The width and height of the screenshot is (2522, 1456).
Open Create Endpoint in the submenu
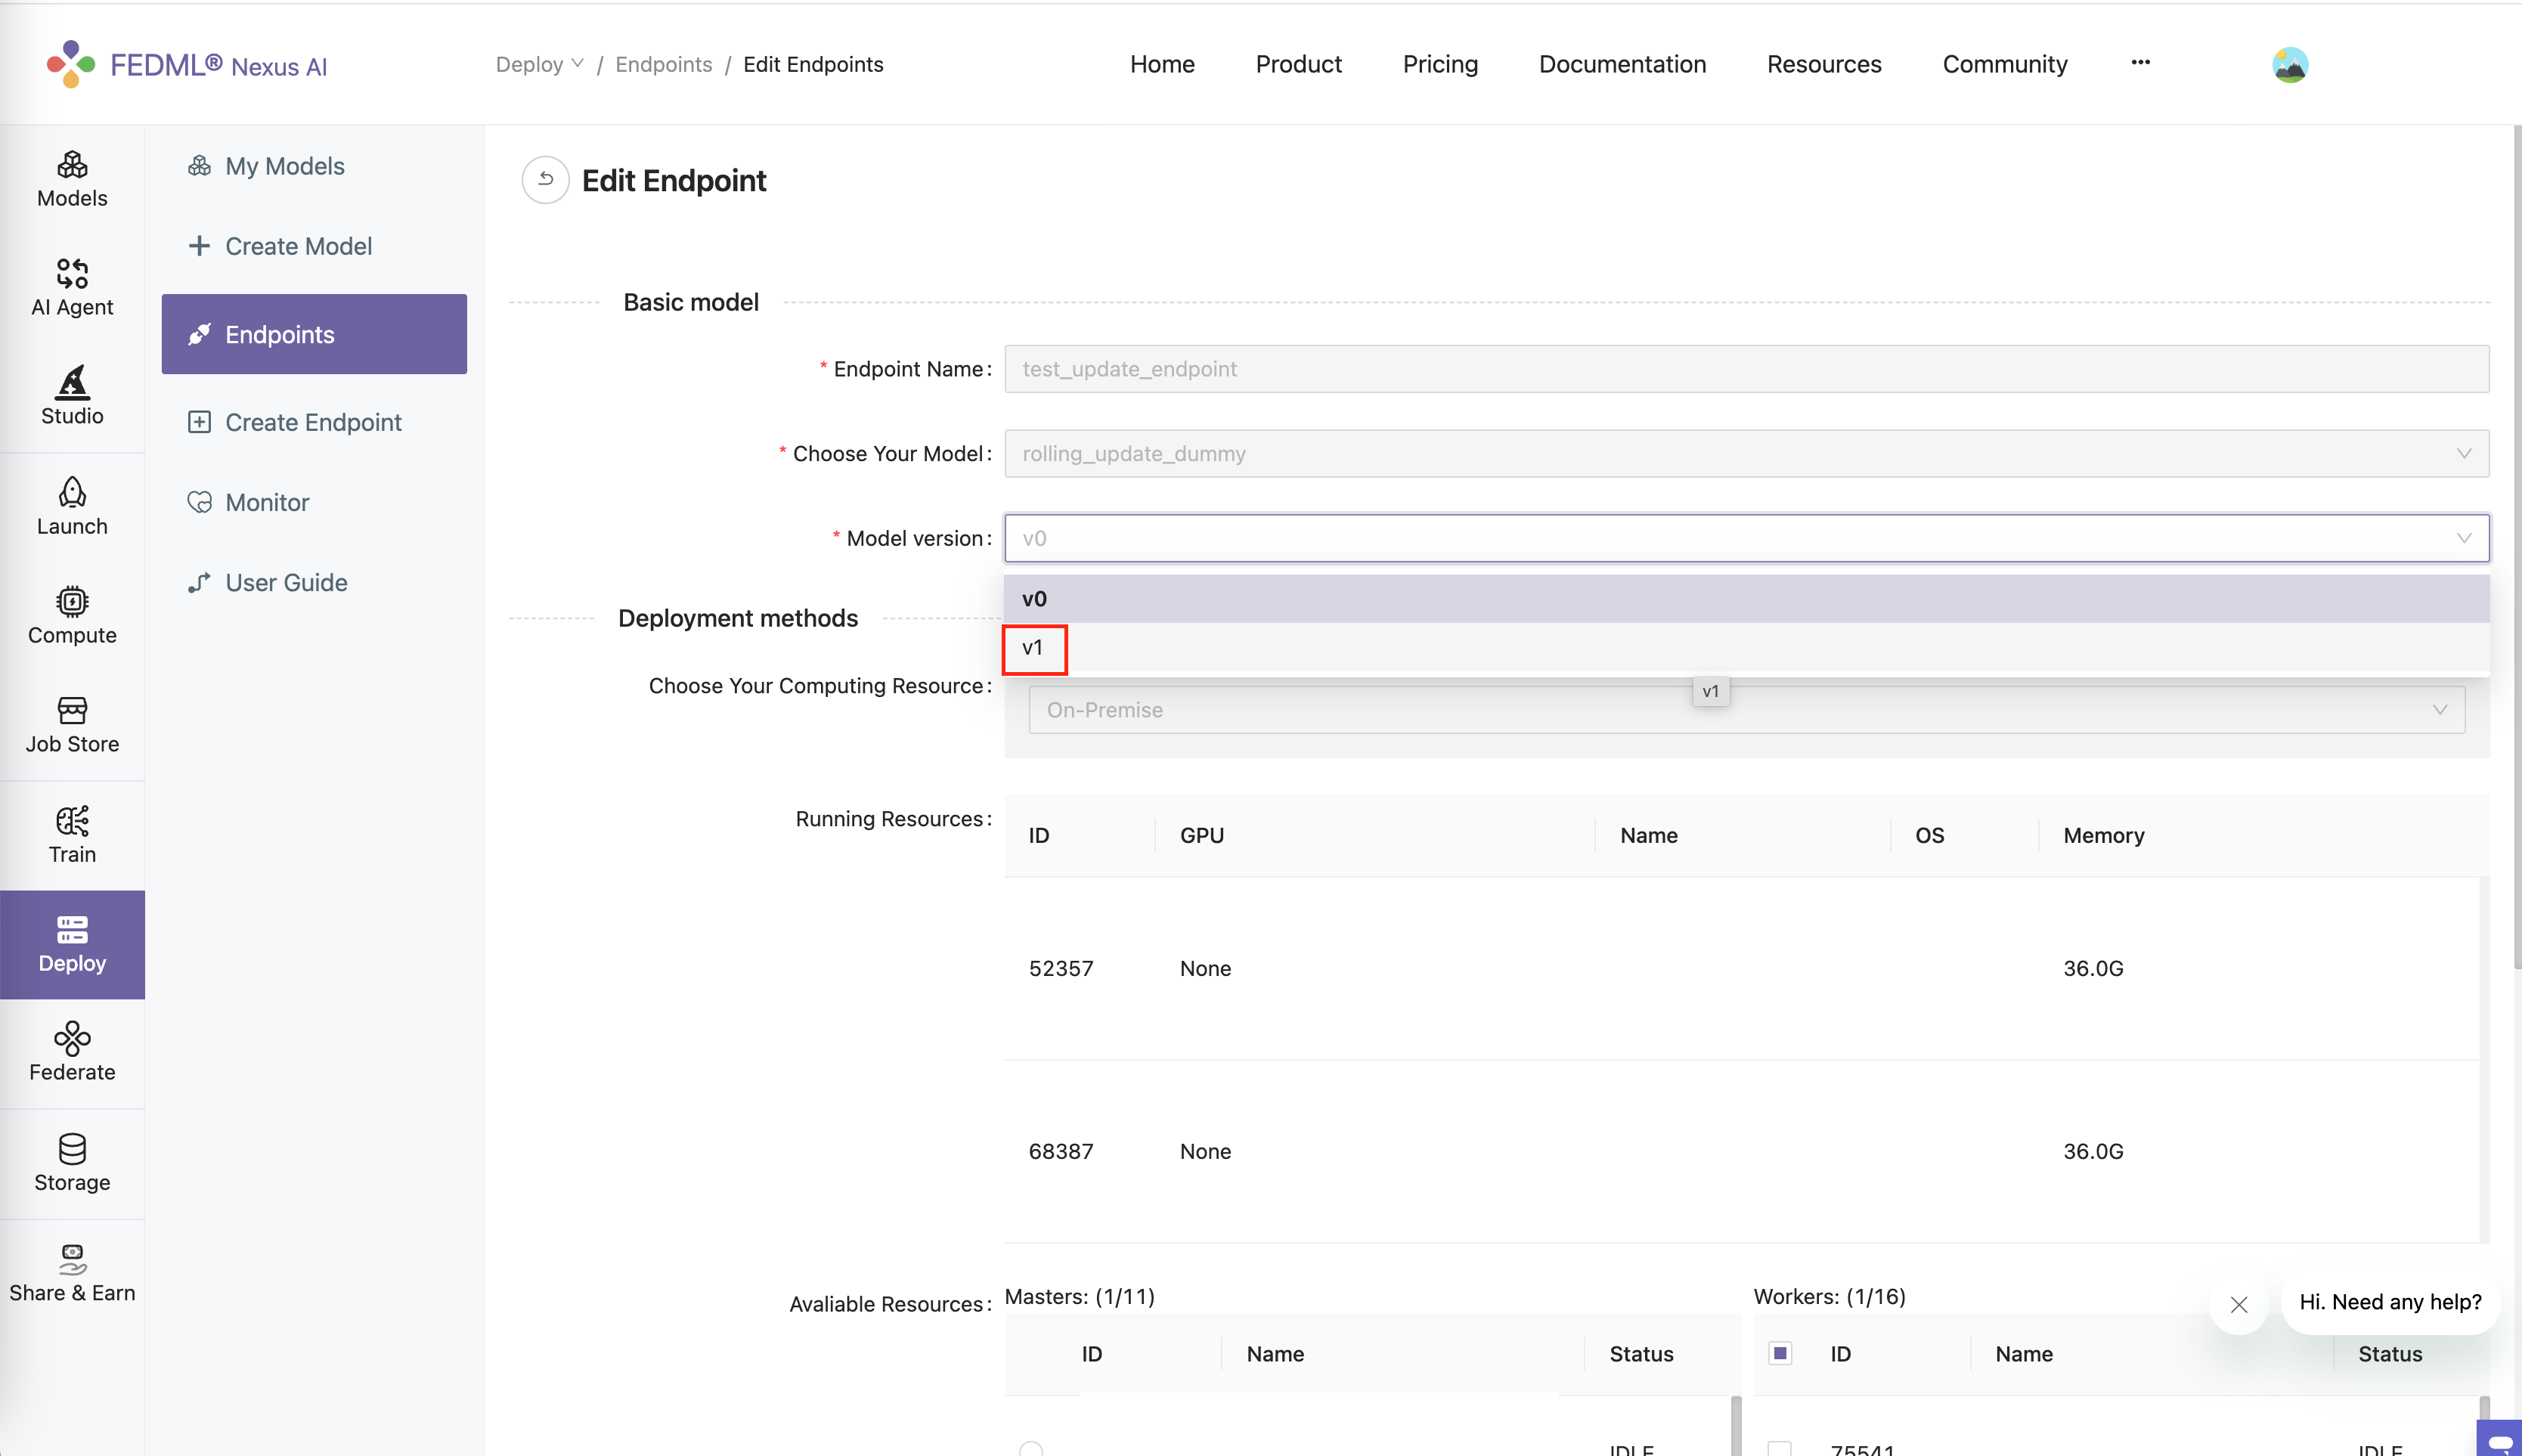313,422
